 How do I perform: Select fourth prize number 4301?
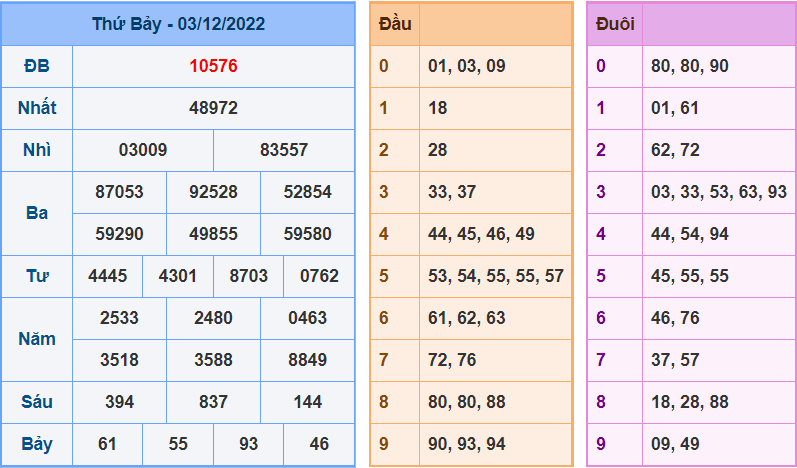pos(178,276)
